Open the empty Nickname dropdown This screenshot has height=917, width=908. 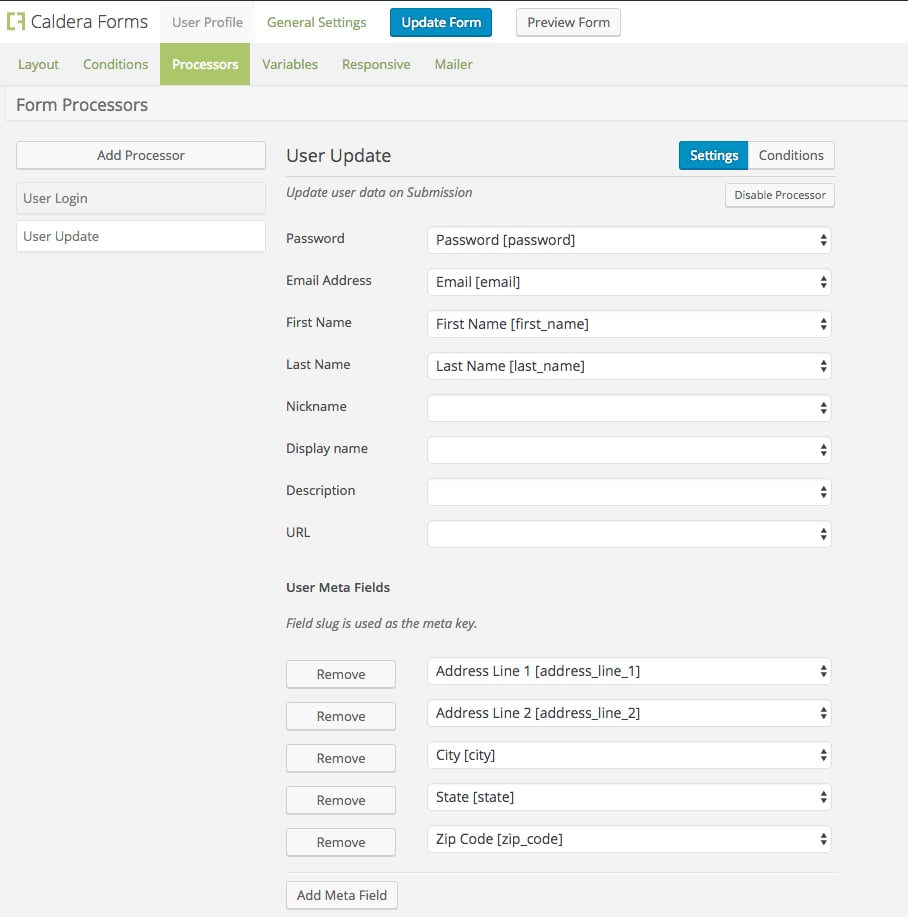click(629, 408)
